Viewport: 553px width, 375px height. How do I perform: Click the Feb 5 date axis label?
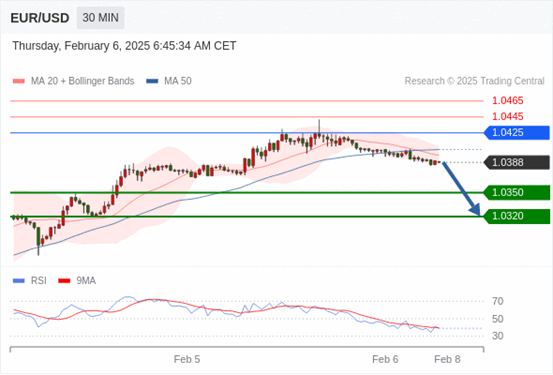187,359
